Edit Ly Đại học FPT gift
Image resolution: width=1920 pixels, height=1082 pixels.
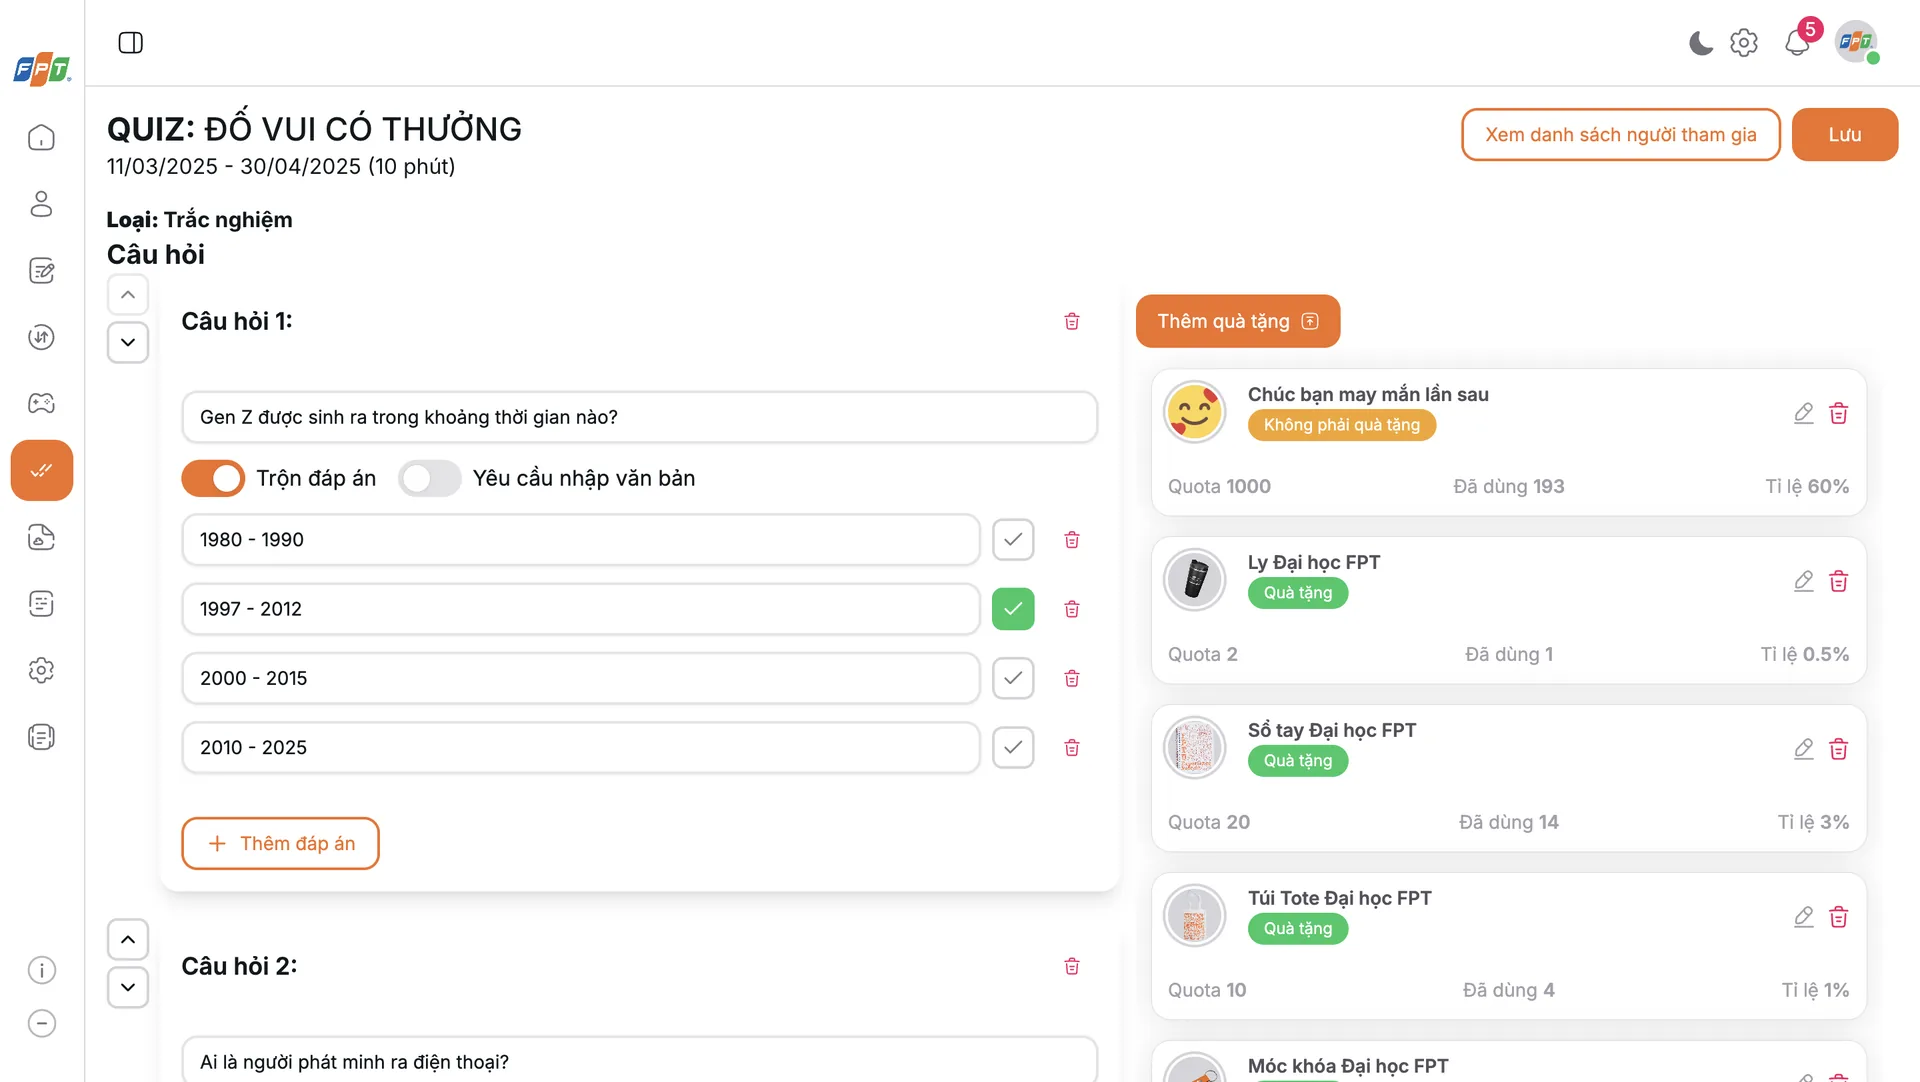[1803, 581]
